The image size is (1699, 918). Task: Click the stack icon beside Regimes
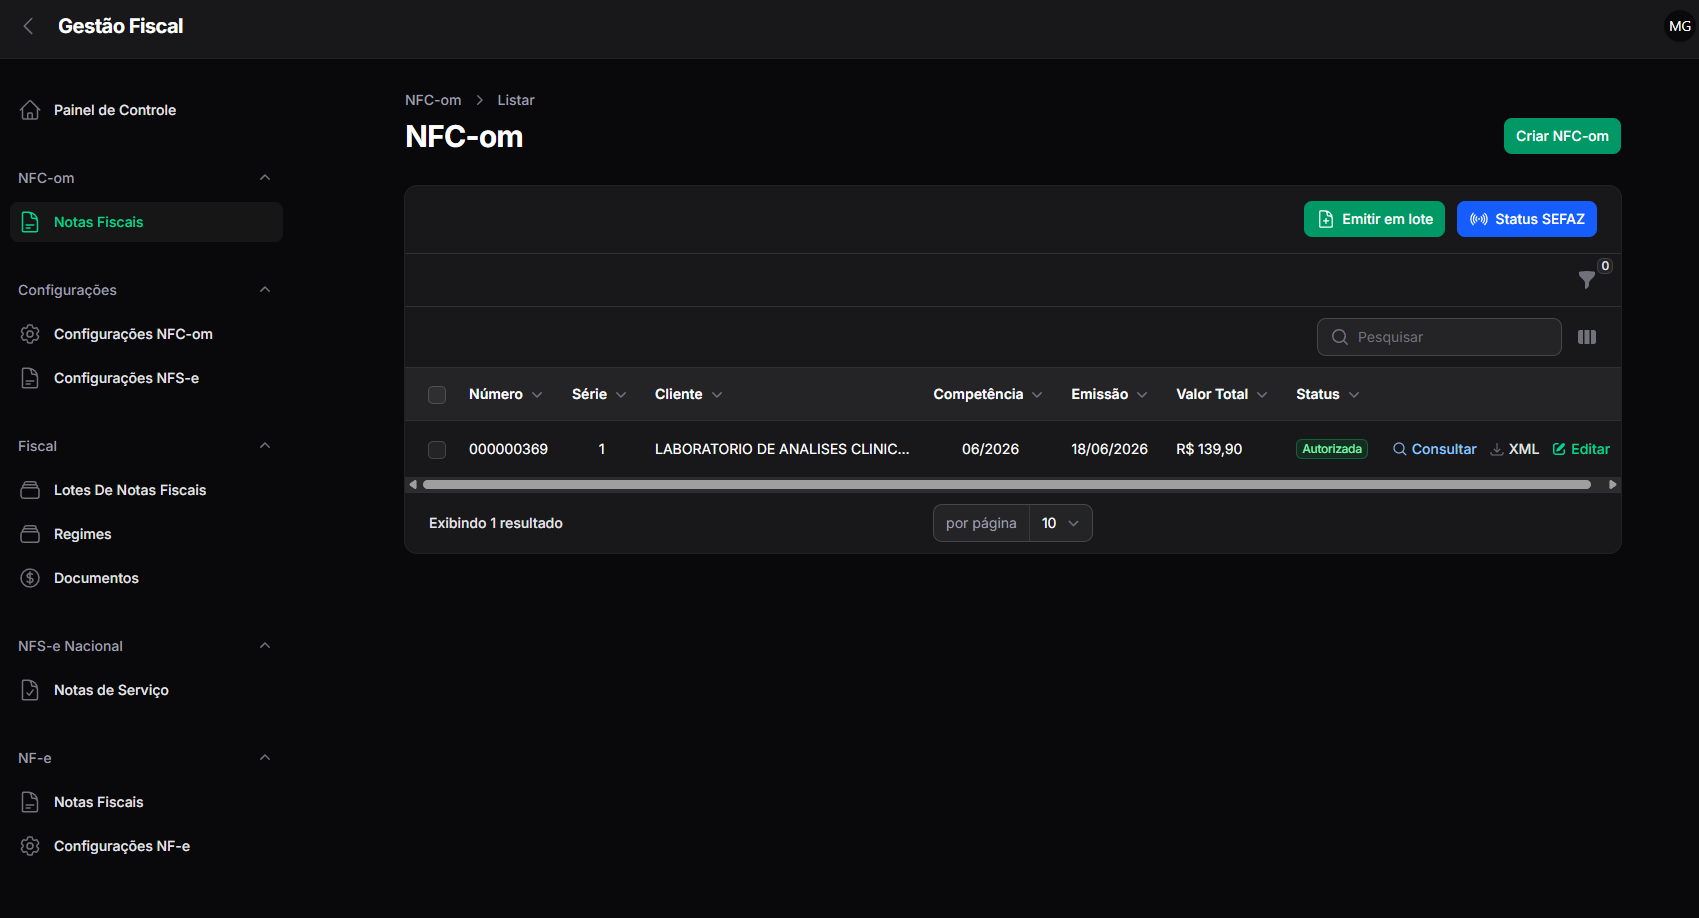coord(30,534)
